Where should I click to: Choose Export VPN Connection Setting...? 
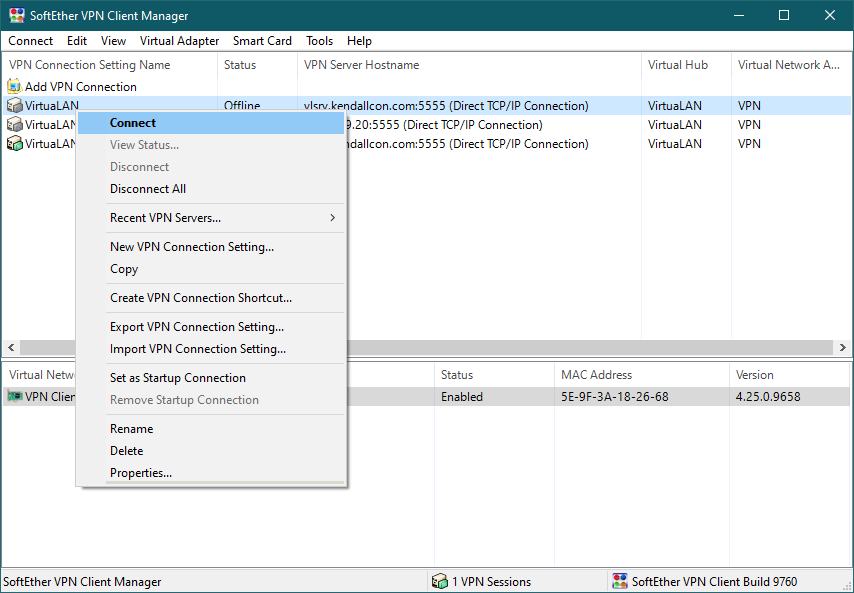[x=197, y=327]
